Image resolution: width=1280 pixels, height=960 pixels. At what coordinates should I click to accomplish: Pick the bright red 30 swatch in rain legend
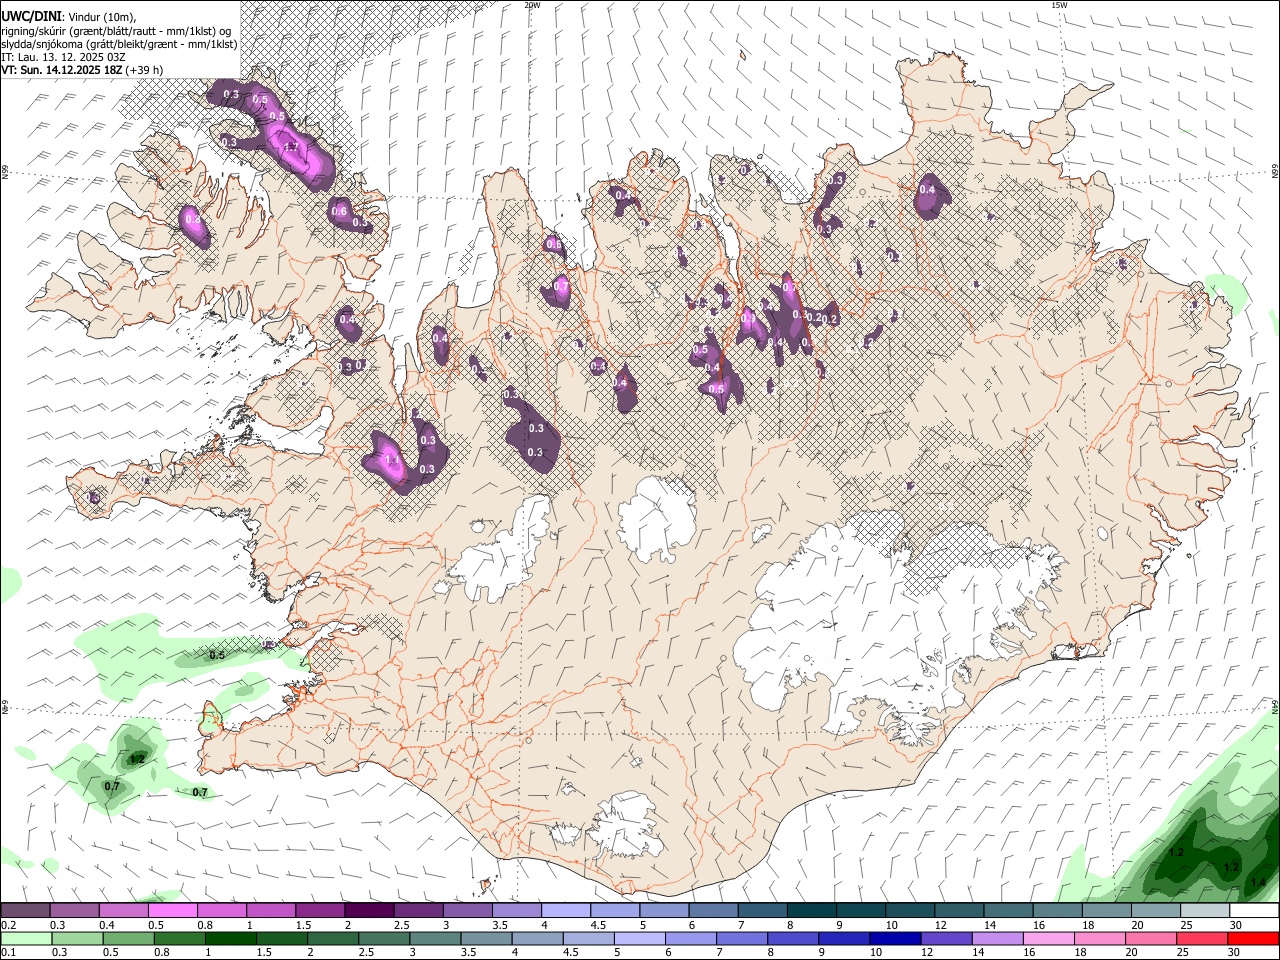1254,938
